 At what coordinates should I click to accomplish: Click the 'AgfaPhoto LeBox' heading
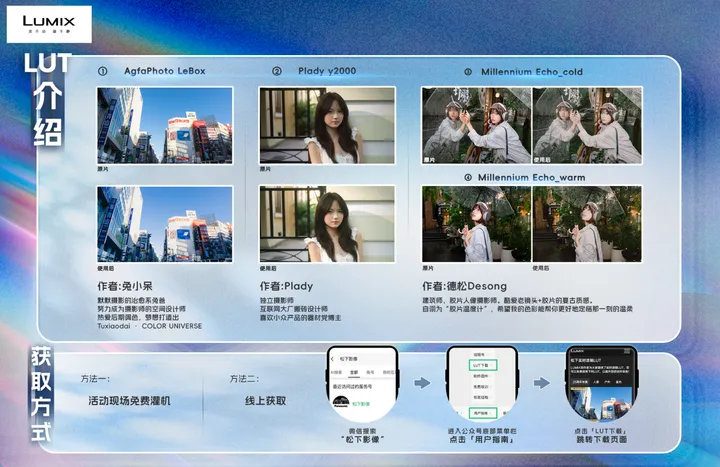coord(165,71)
